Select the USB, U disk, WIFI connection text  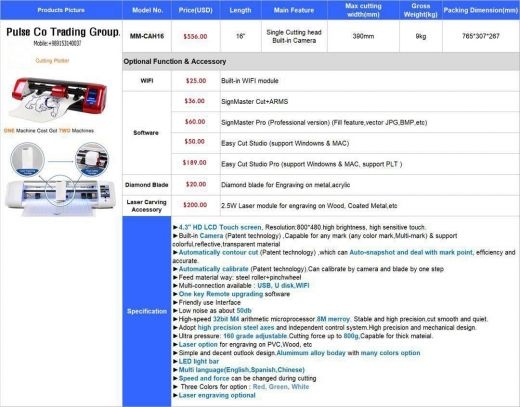tap(283, 286)
